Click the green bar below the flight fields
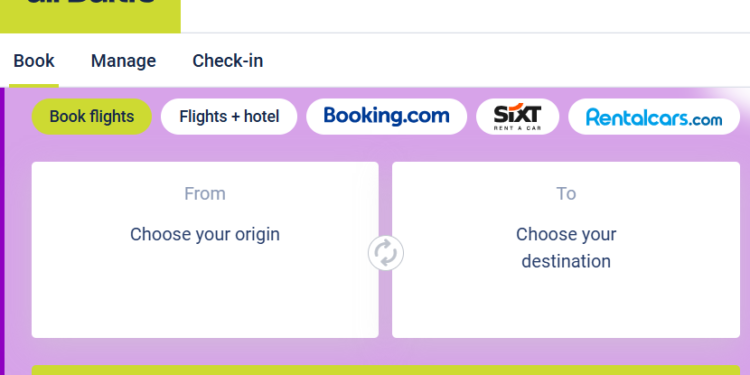The width and height of the screenshot is (750, 375). [386, 370]
